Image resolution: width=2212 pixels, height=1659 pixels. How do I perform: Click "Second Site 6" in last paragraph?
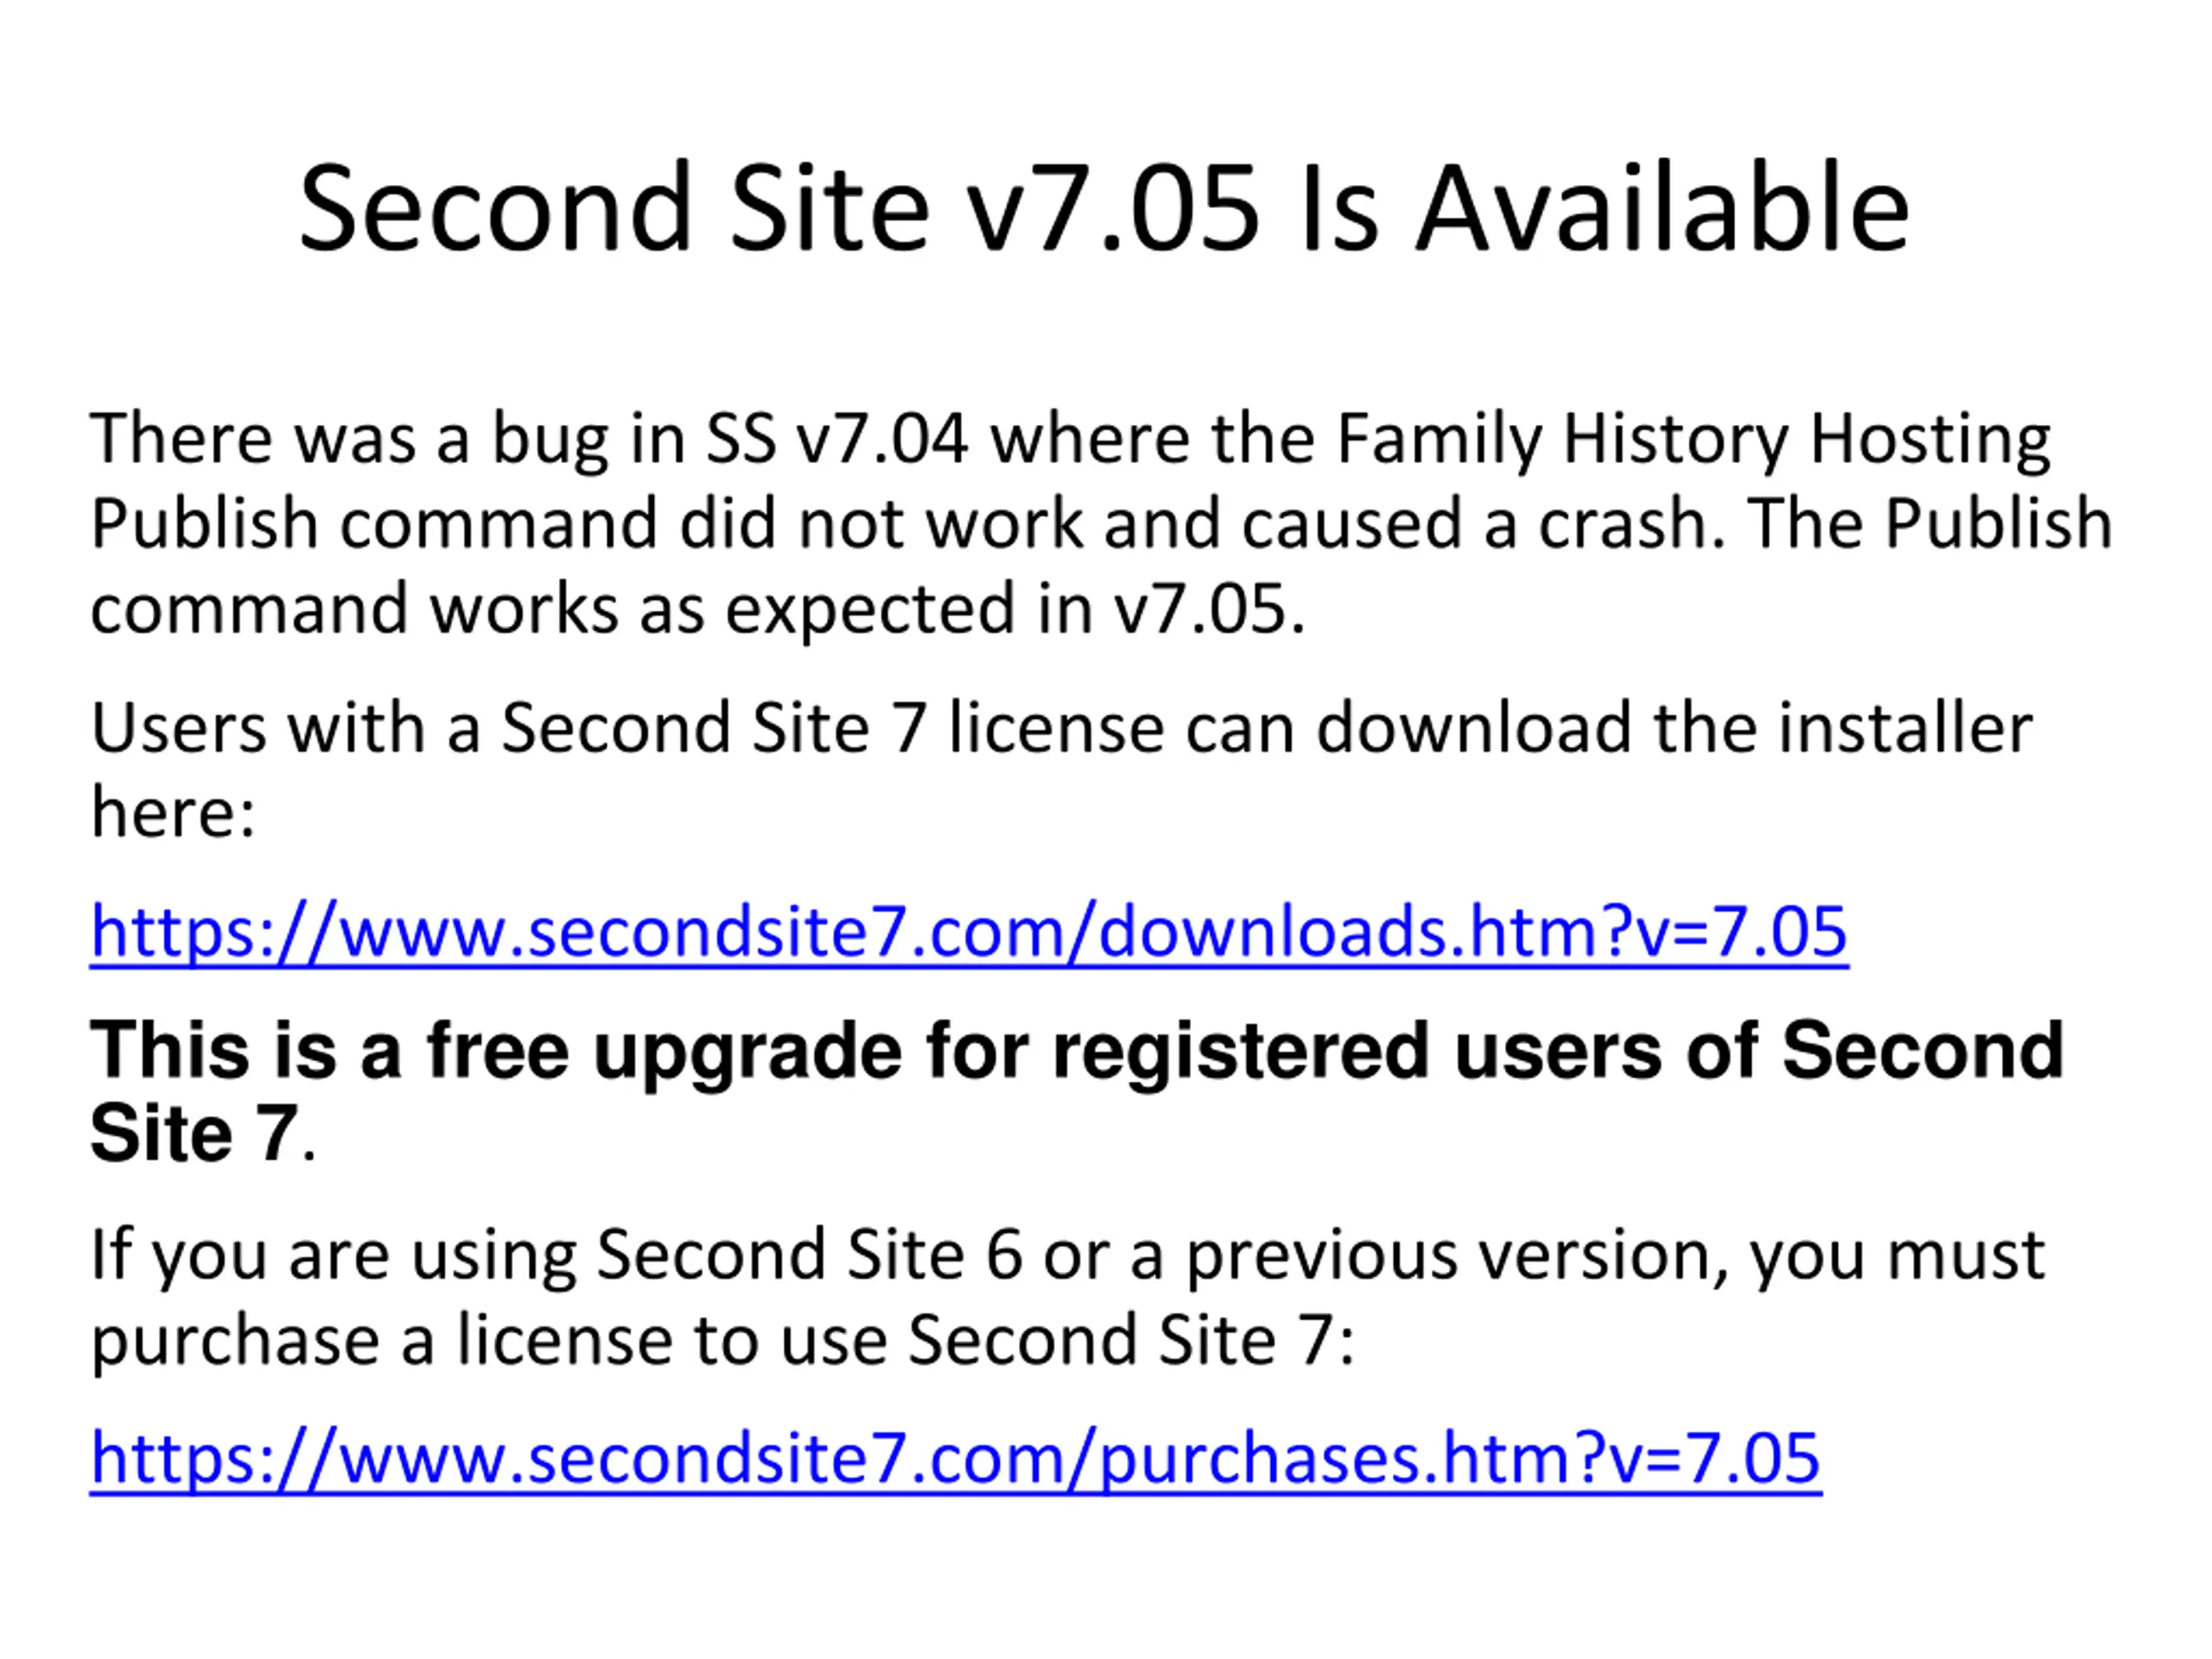809,1254
